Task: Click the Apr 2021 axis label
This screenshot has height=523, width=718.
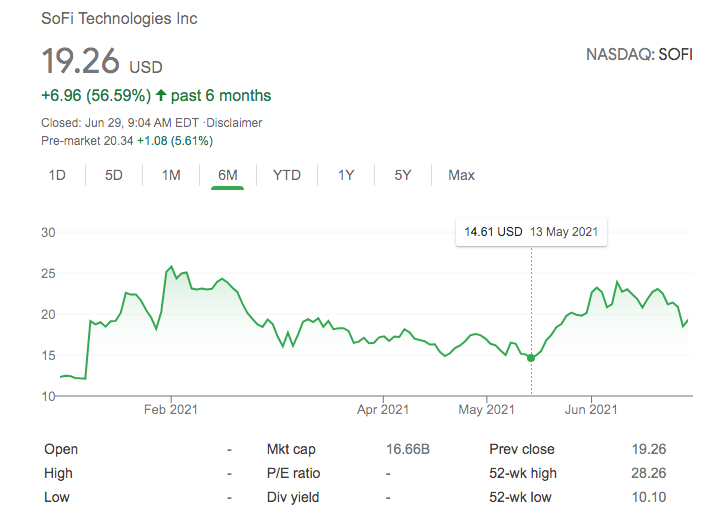Action: point(383,409)
